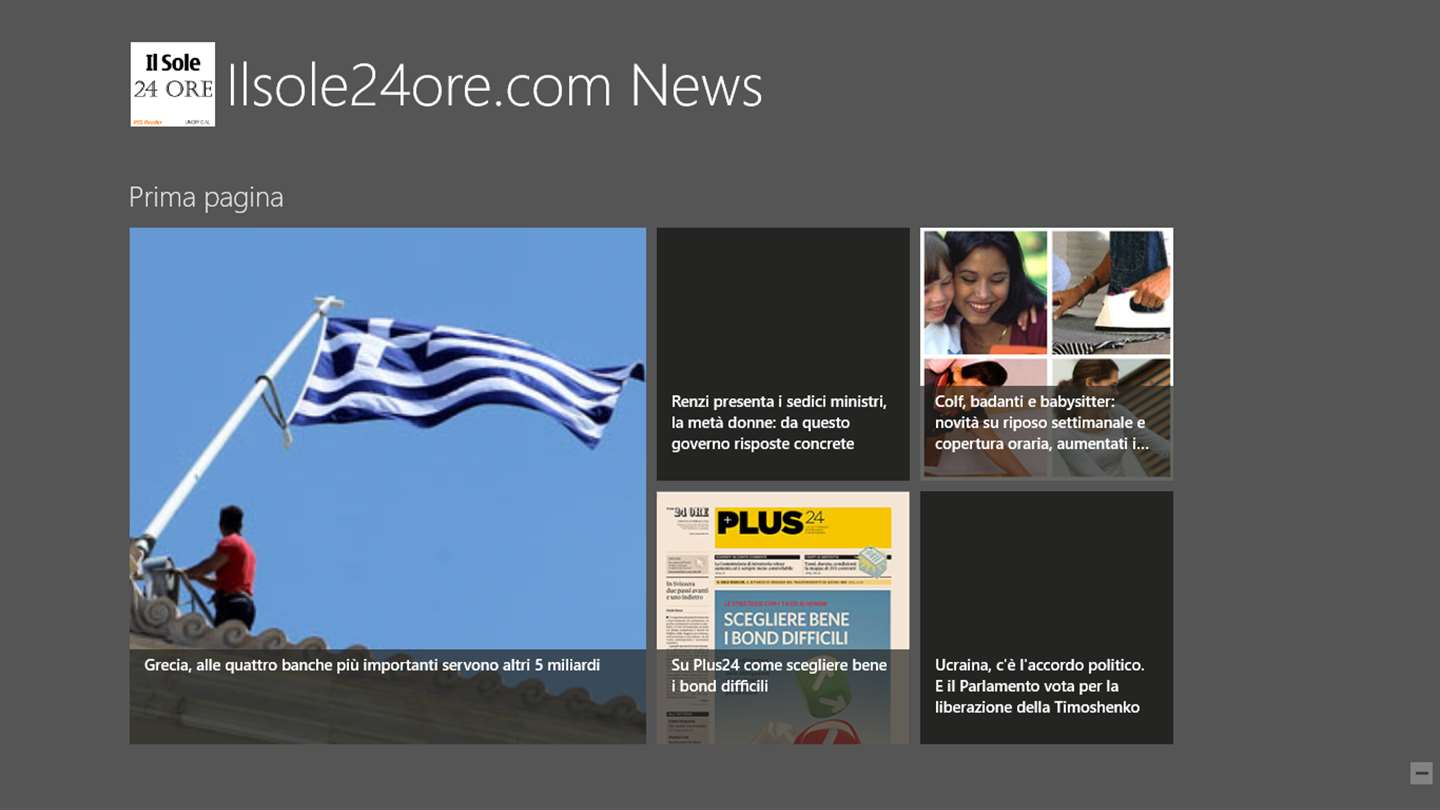Open the Prima pagina section header
Screen dimensions: 1440x810
click(206, 197)
